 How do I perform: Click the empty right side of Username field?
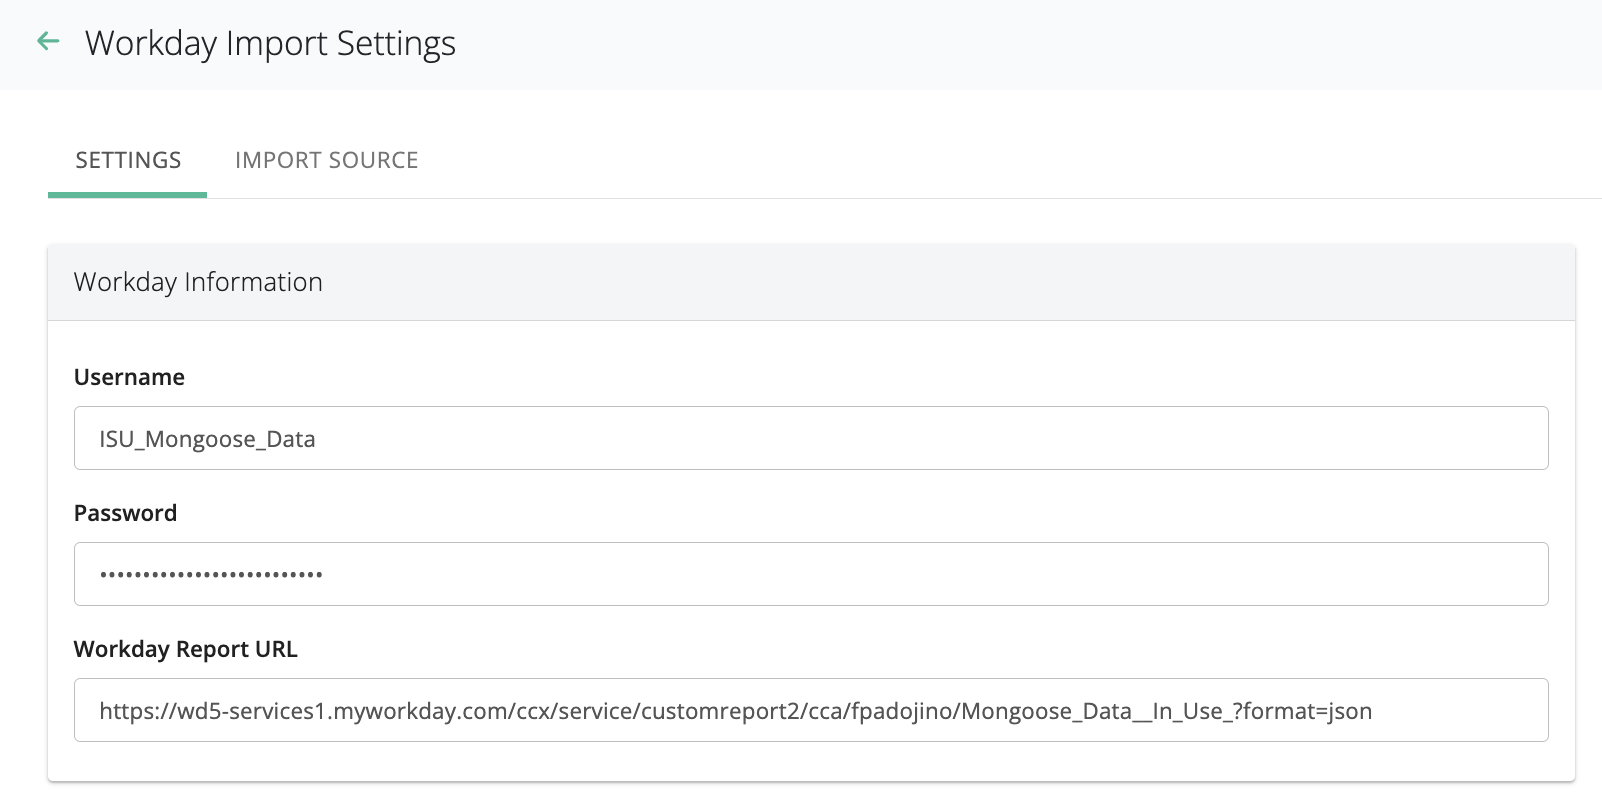tap(1200, 438)
